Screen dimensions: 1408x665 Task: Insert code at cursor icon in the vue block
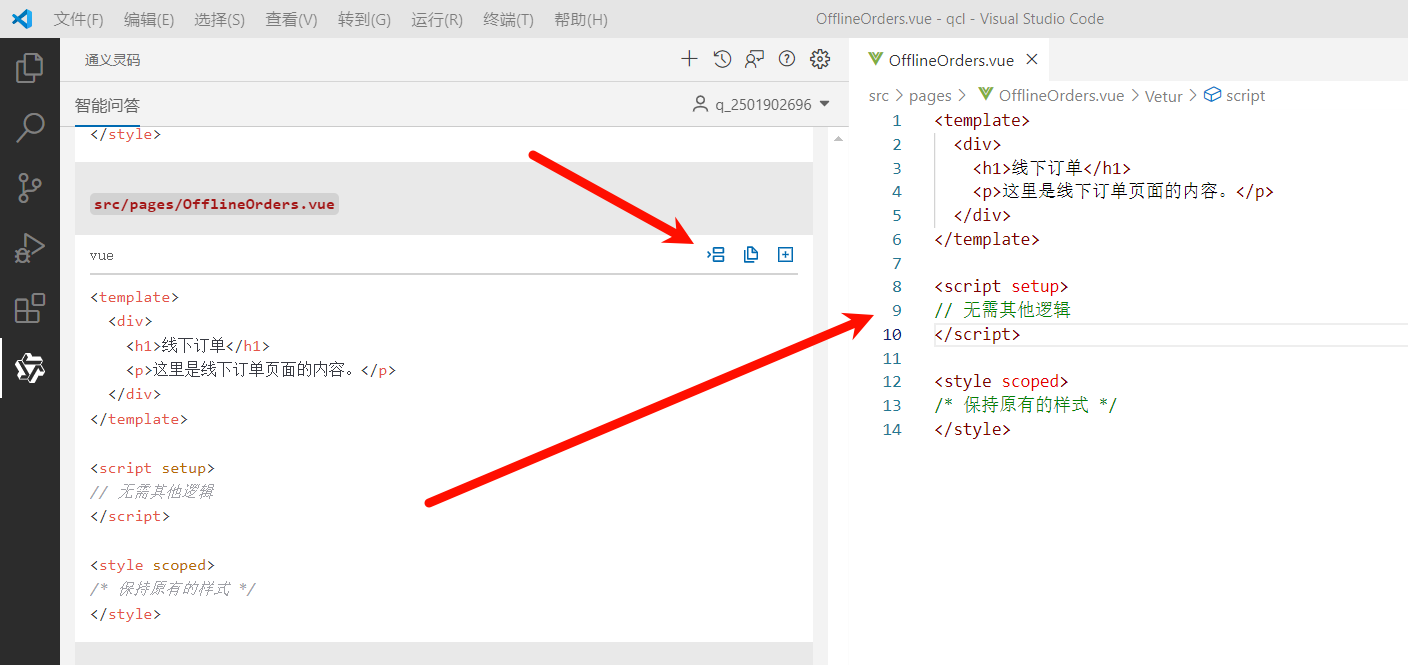pyautogui.click(x=716, y=255)
